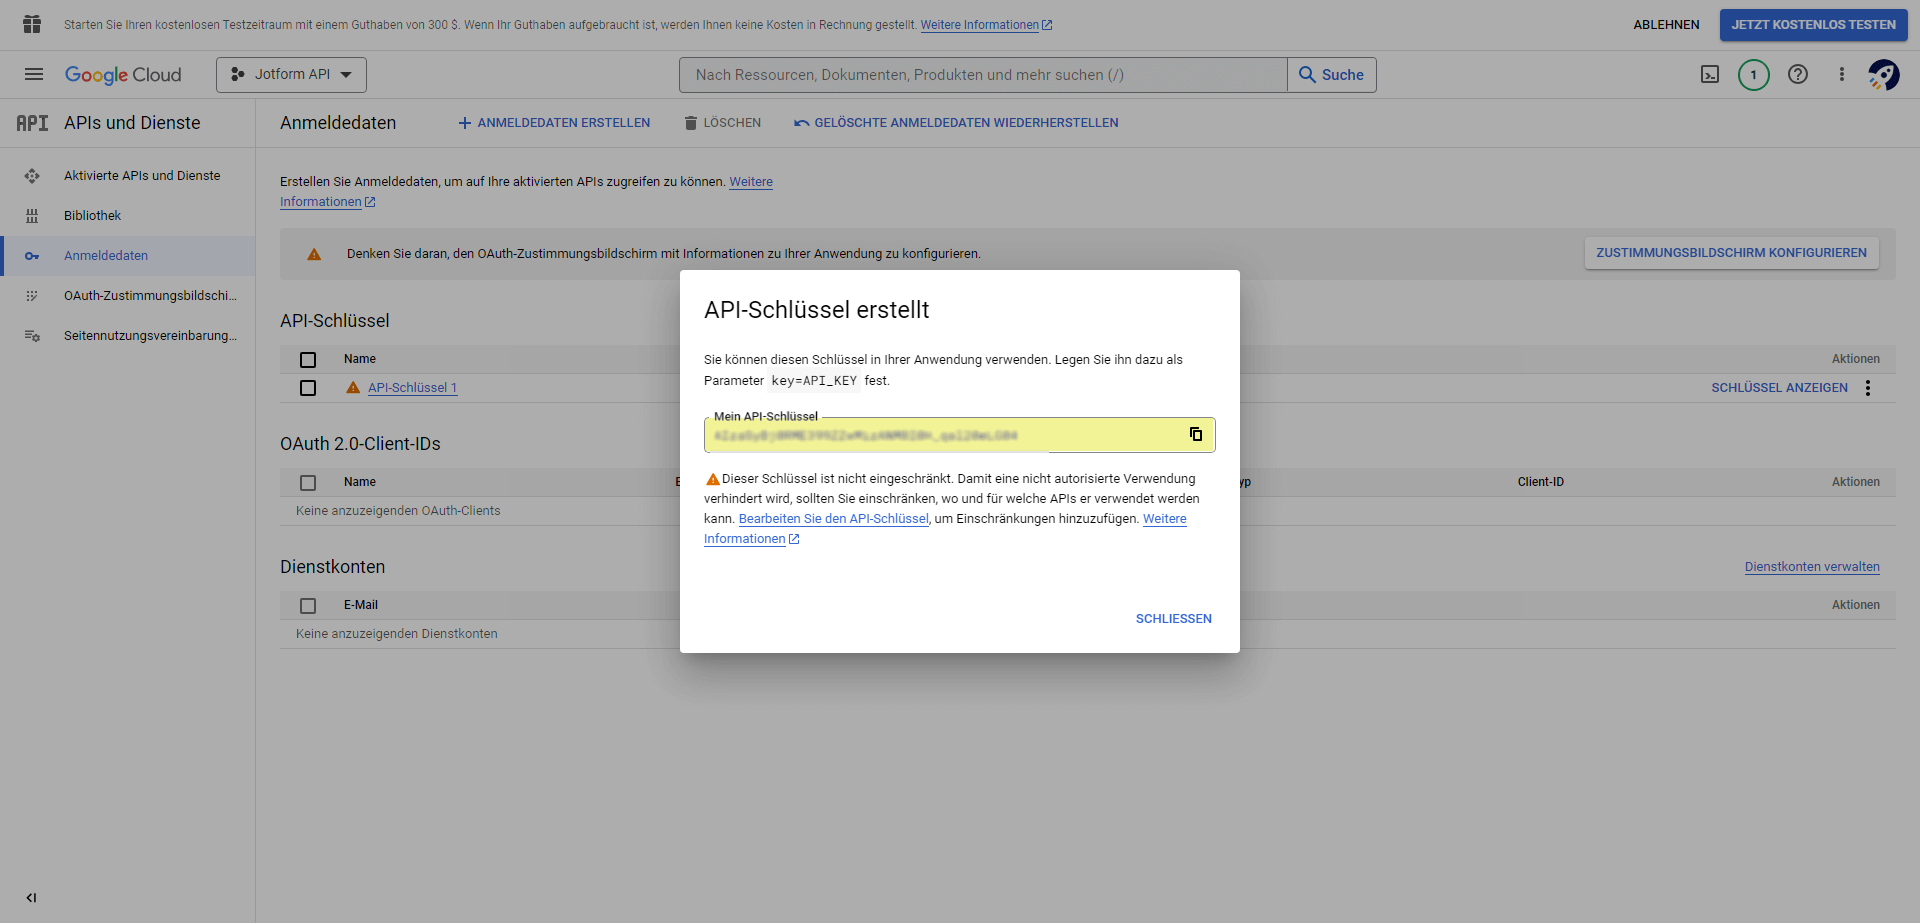Click Schlüssel anzeigen for API-Schlüssel 1
Image resolution: width=1920 pixels, height=923 pixels.
pos(1779,388)
